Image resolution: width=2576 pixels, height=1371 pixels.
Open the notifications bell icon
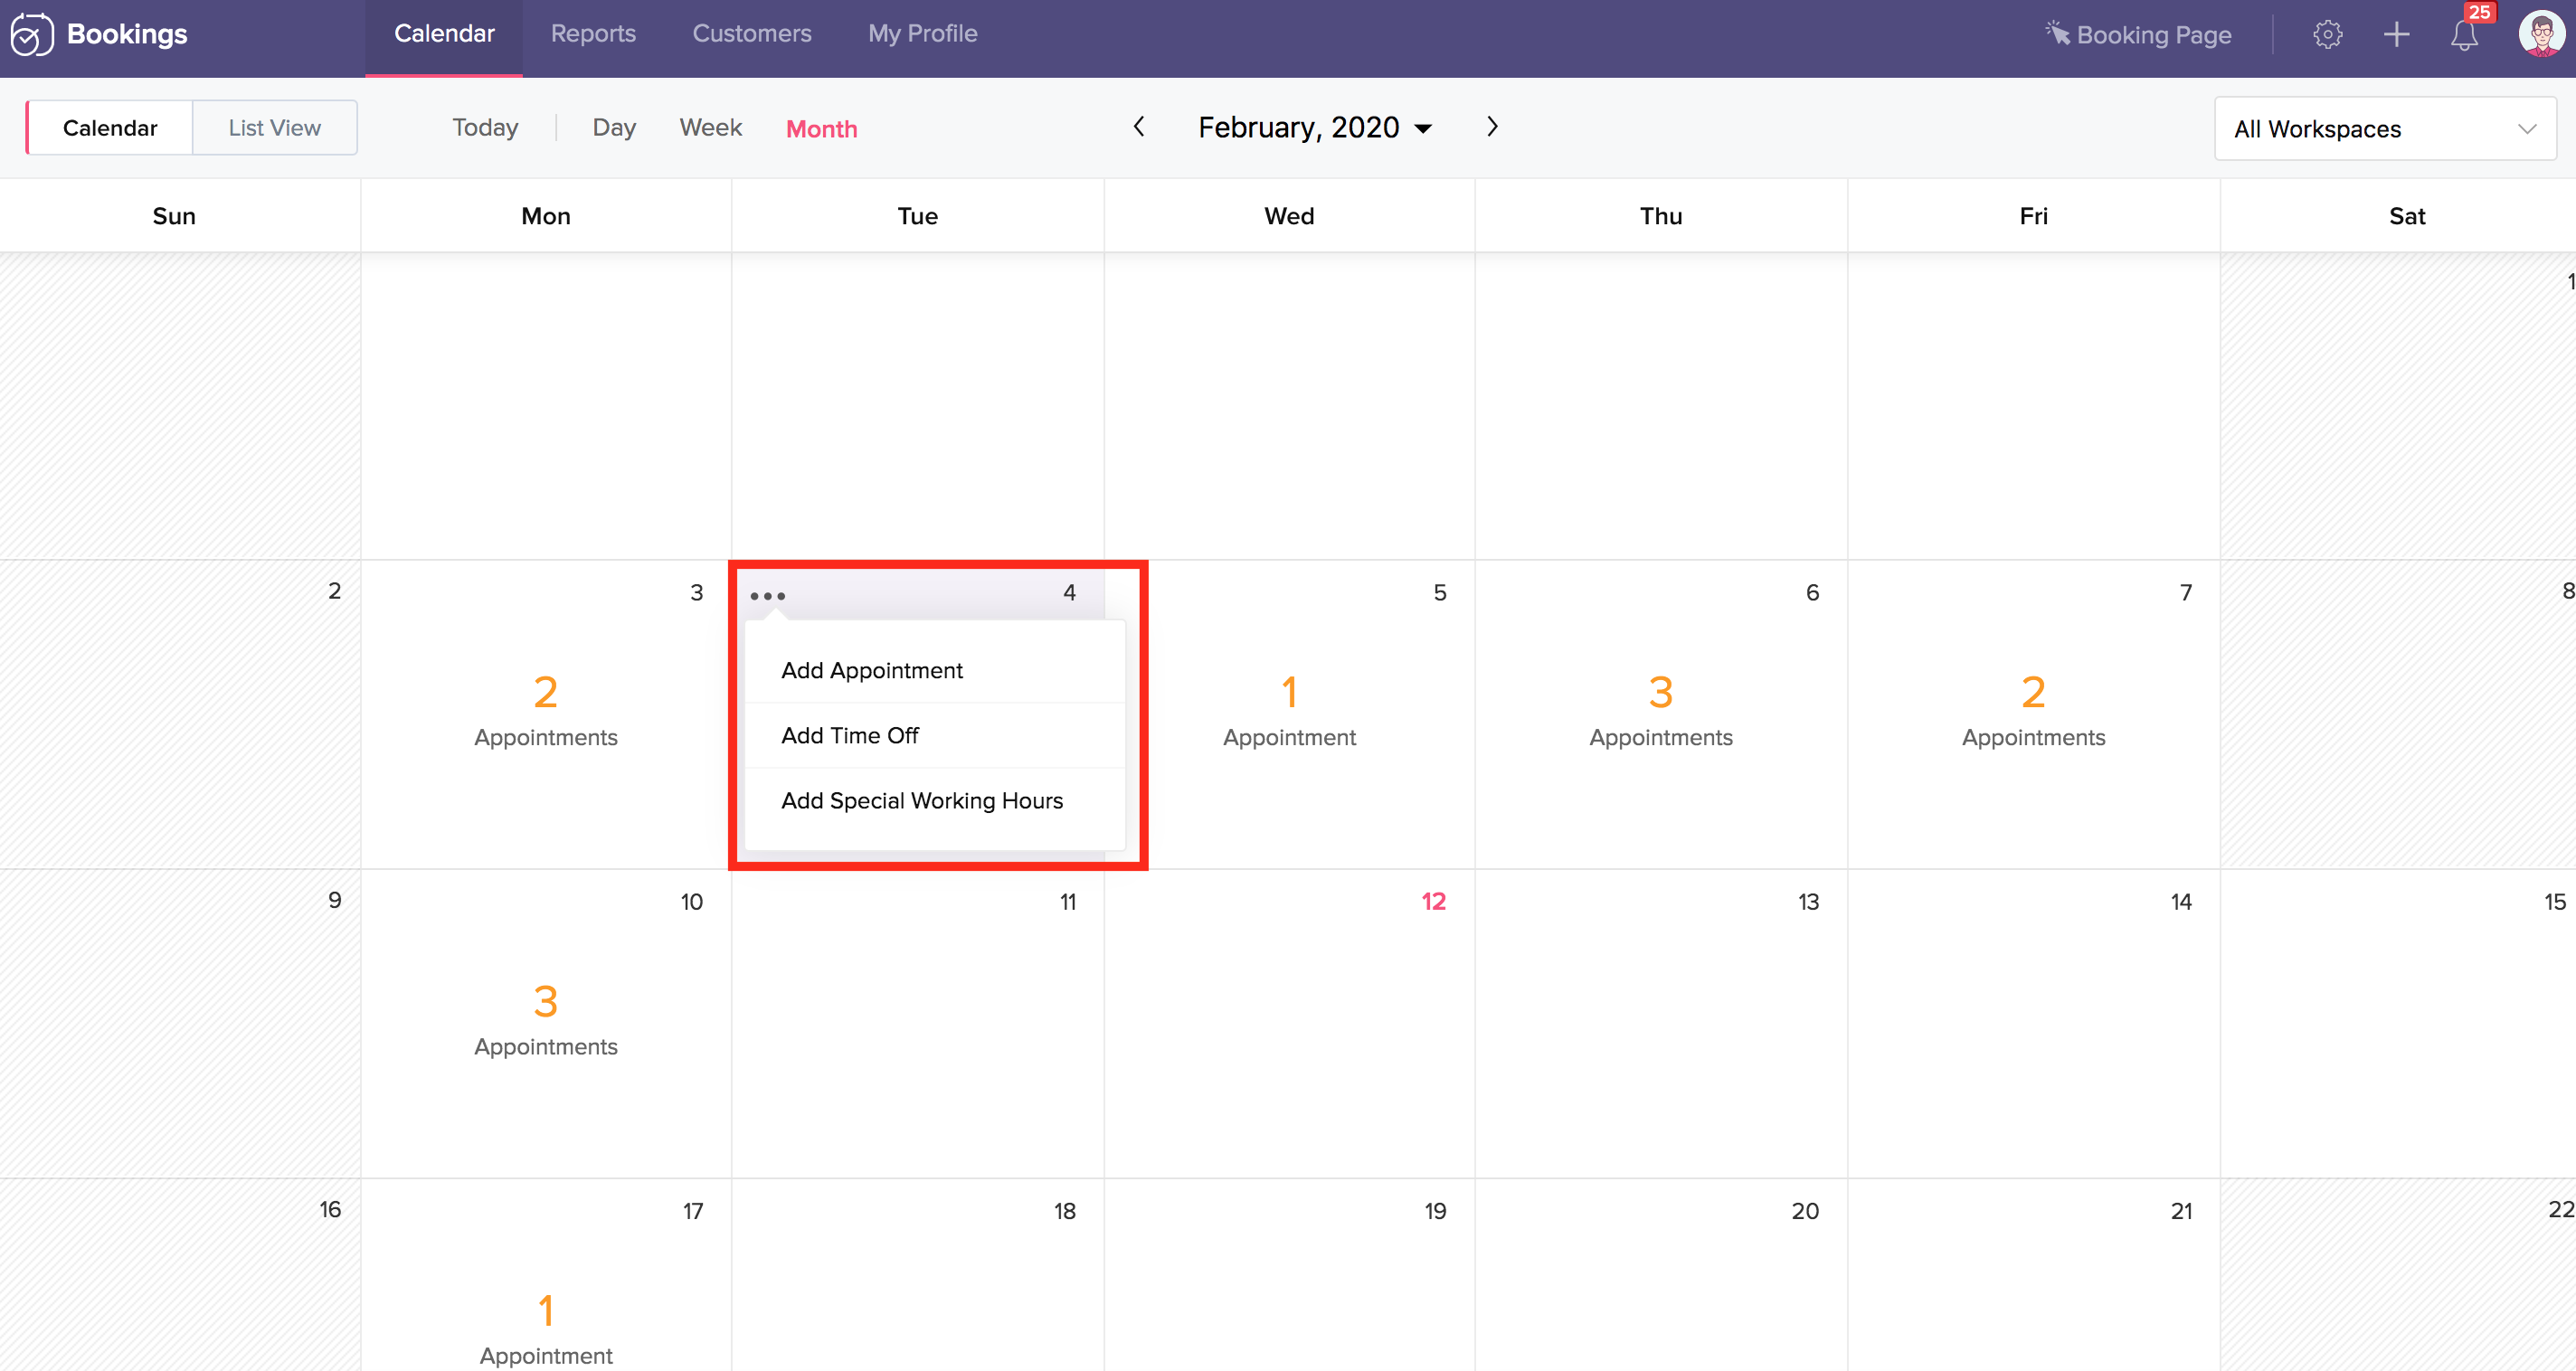[x=2464, y=35]
